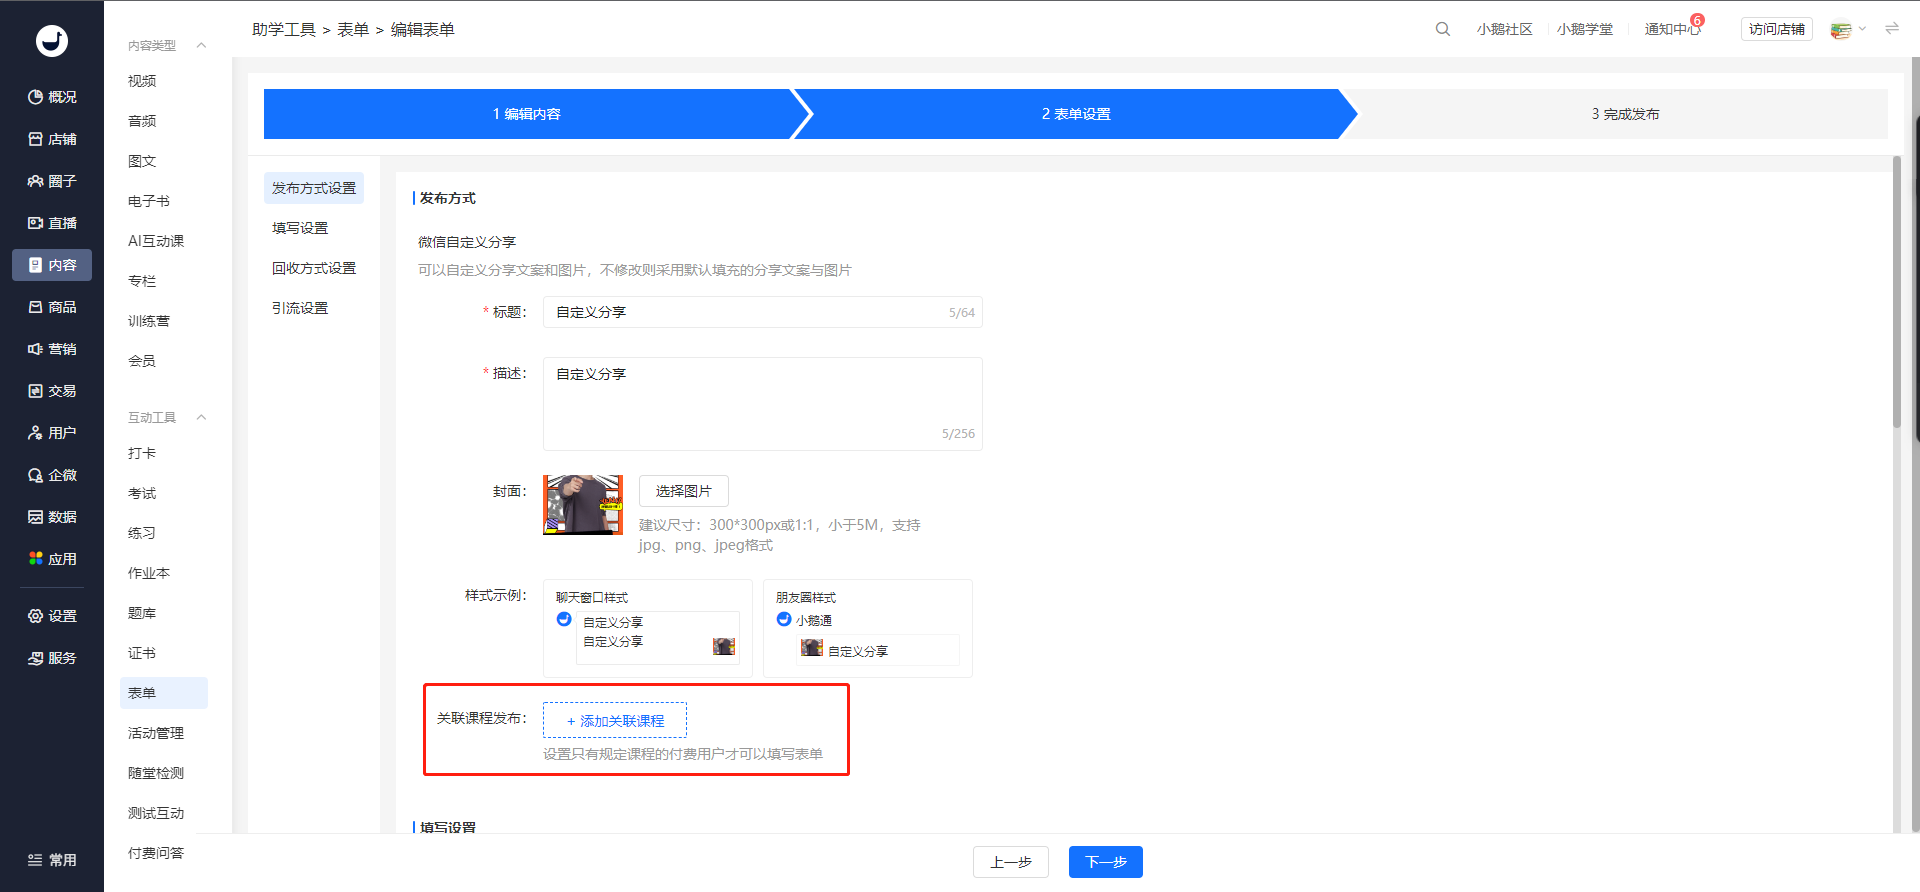Open the user avatar menu
The image size is (1920, 892).
coord(1847,30)
